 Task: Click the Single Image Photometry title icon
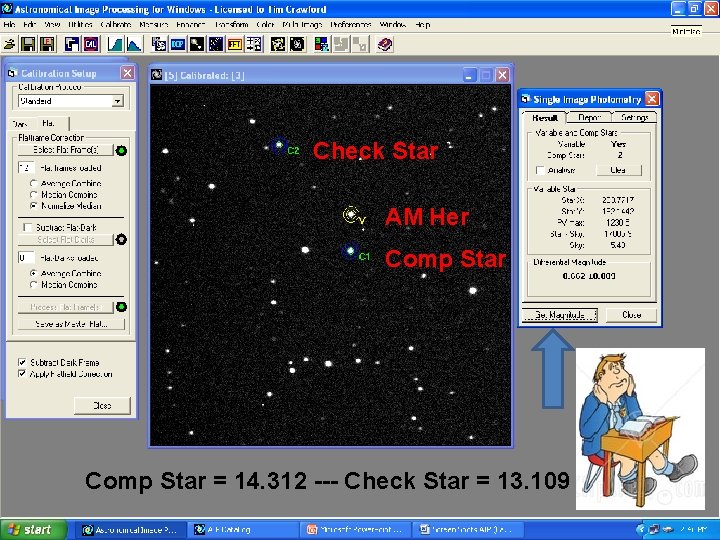click(x=525, y=99)
